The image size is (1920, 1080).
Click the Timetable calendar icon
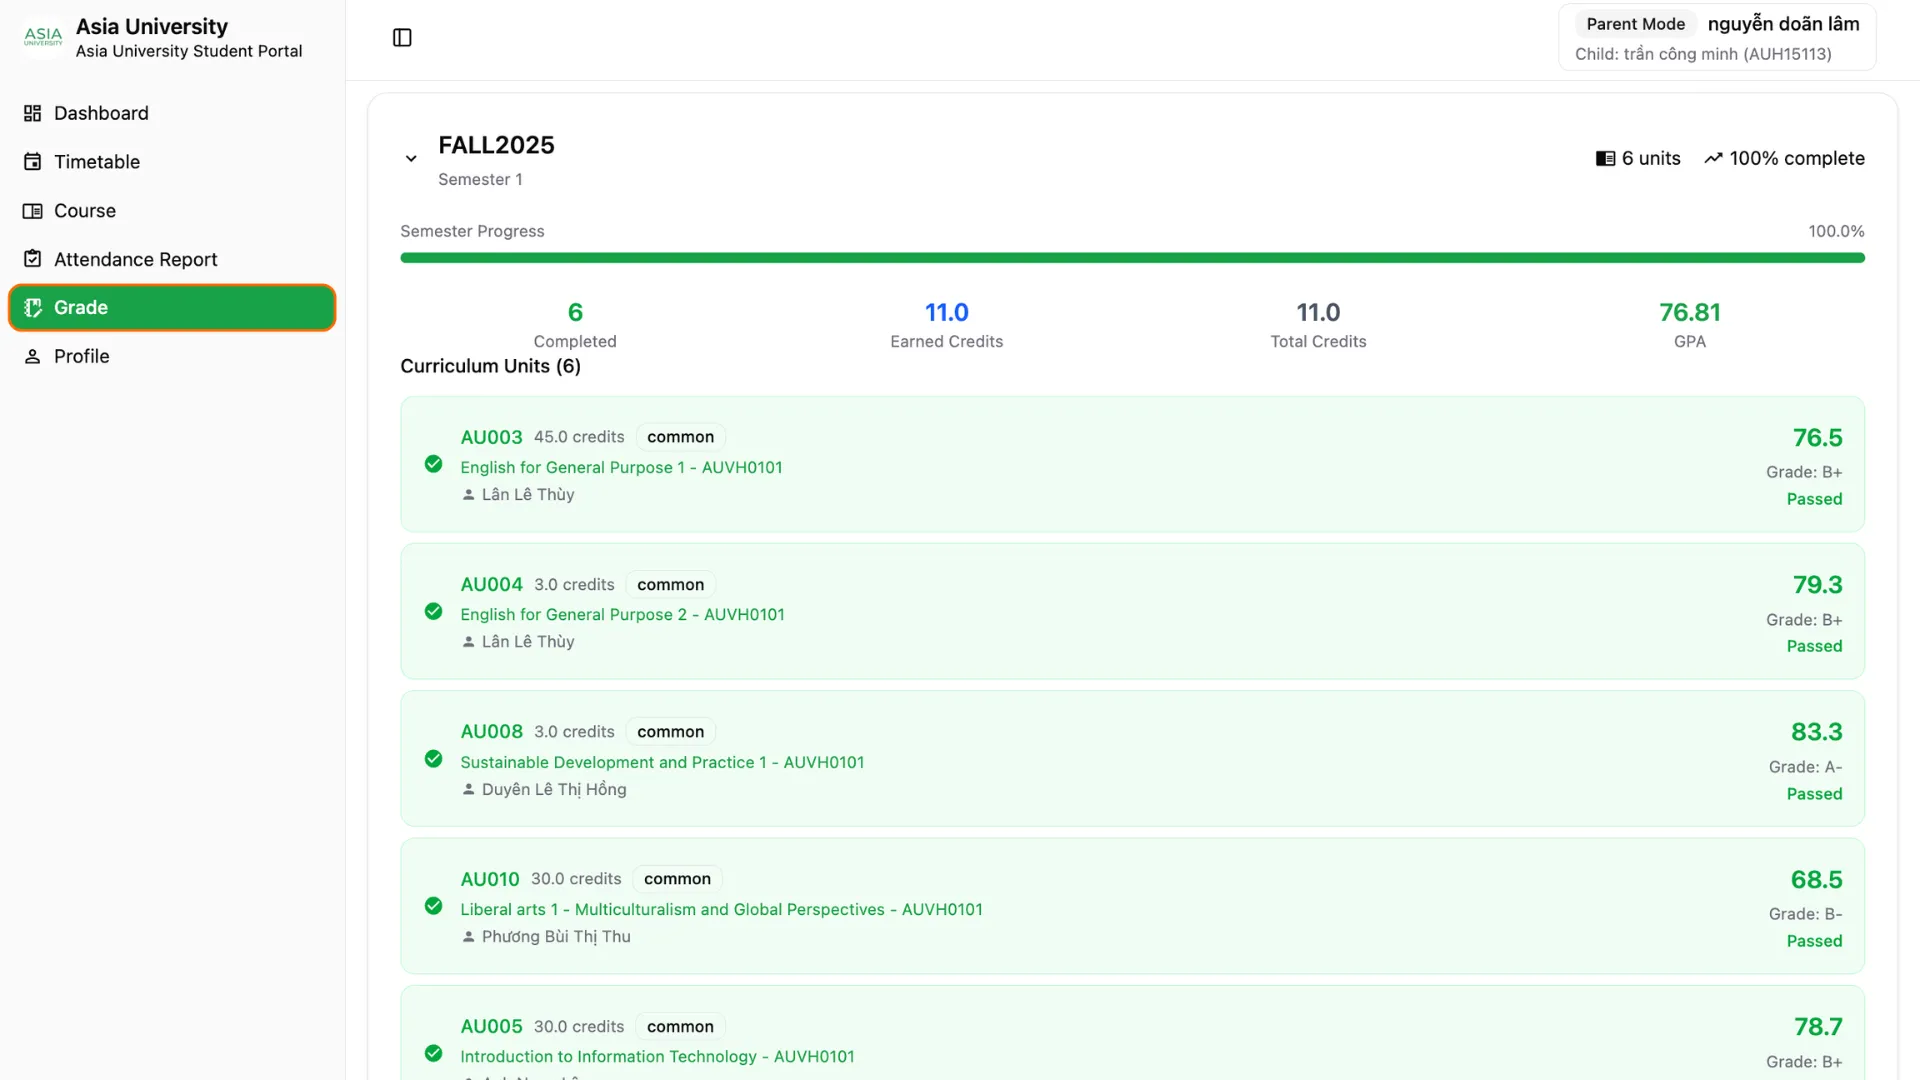tap(33, 162)
